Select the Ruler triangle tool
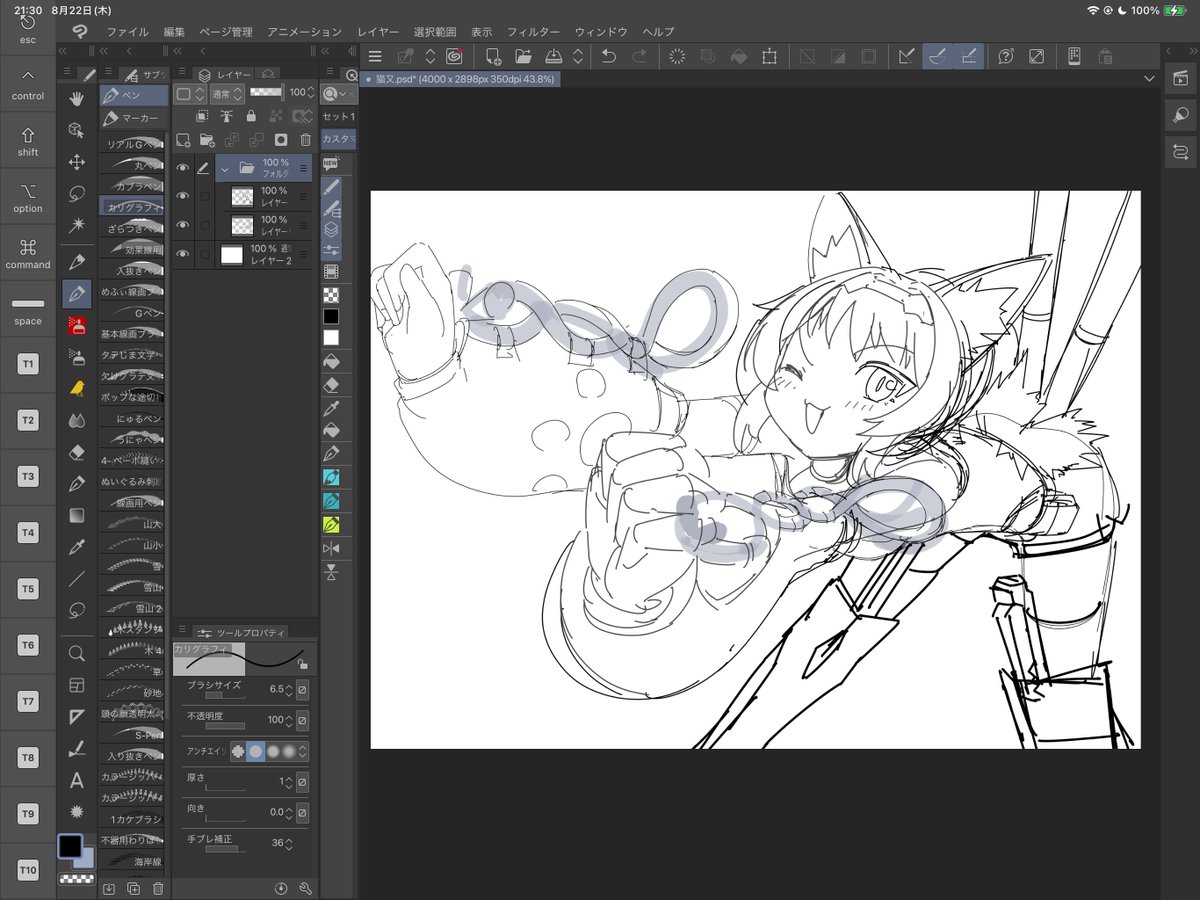The height and width of the screenshot is (900, 1200). pyautogui.click(x=77, y=716)
